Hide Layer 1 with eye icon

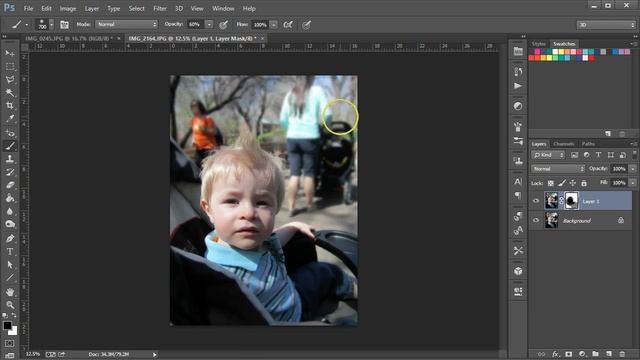536,201
